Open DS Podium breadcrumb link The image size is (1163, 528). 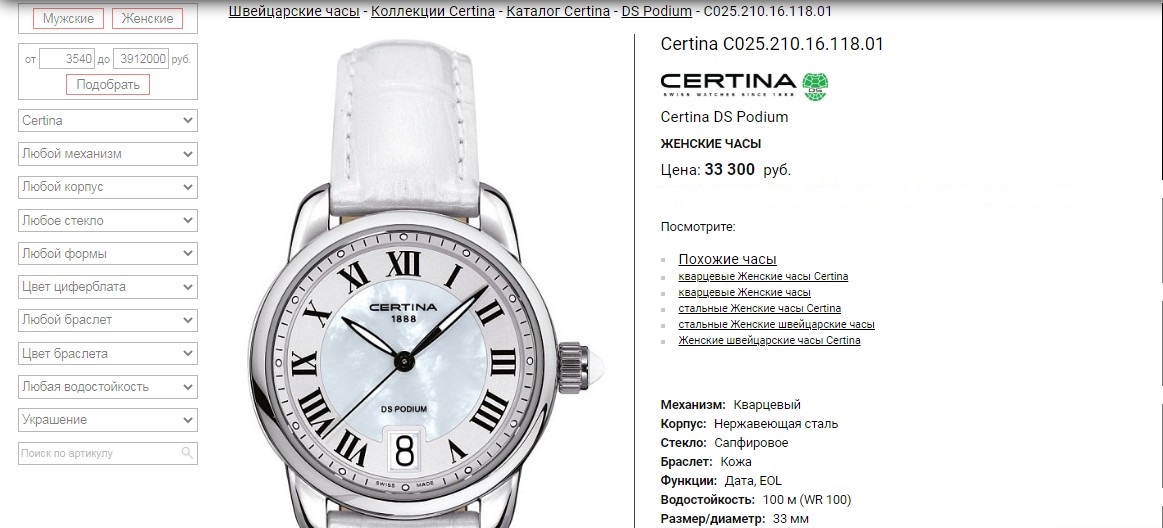click(656, 11)
